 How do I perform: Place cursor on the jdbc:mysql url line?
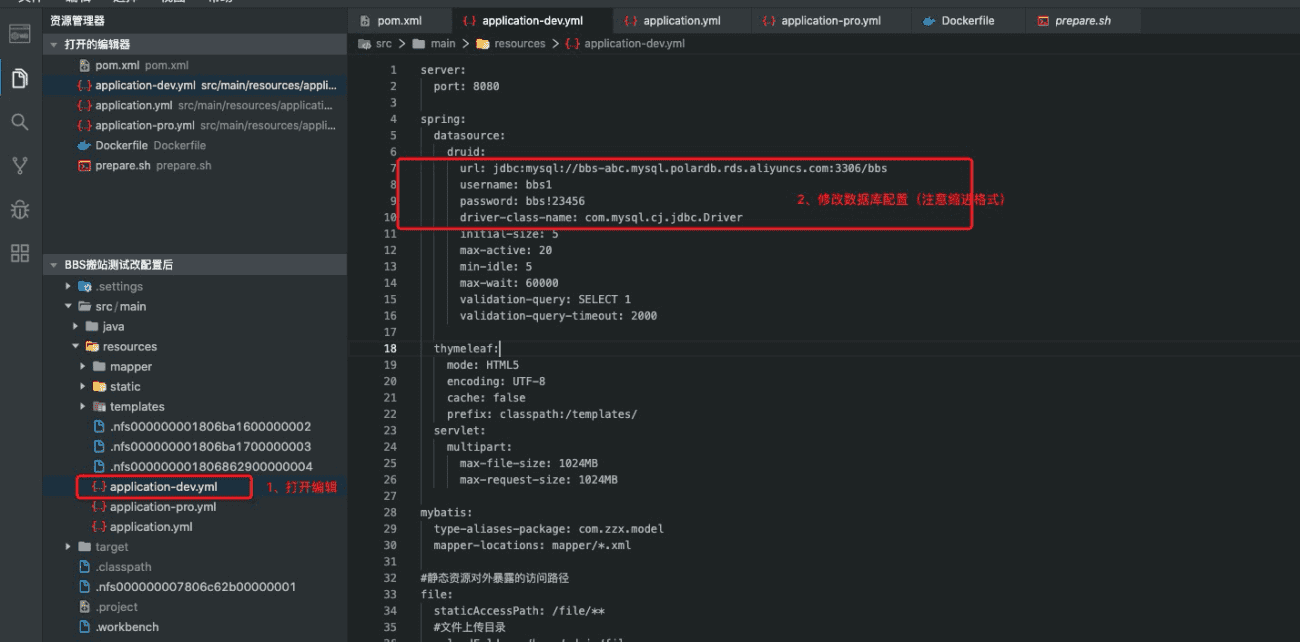pos(673,168)
